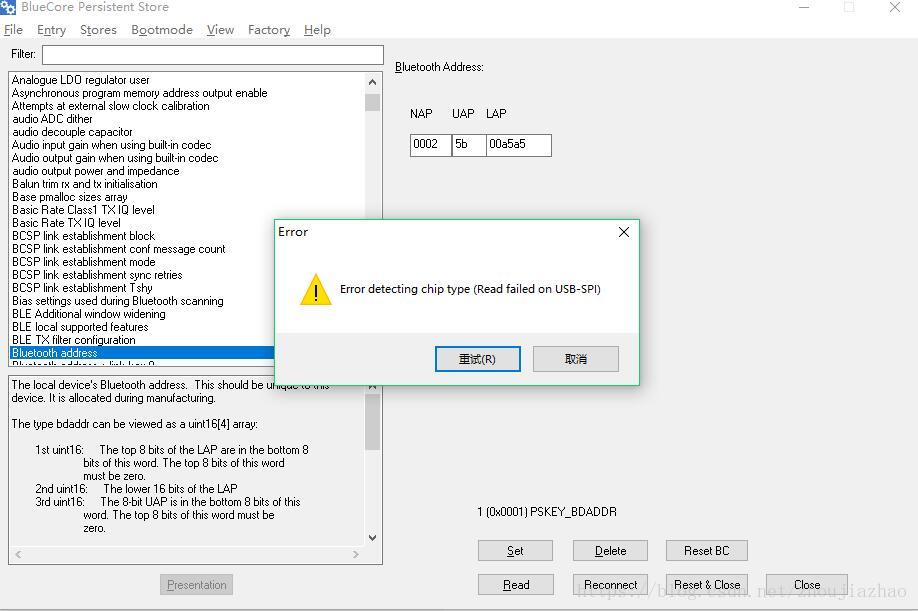The width and height of the screenshot is (918, 611).
Task: Click the Presentation button
Action: pyautogui.click(x=196, y=585)
